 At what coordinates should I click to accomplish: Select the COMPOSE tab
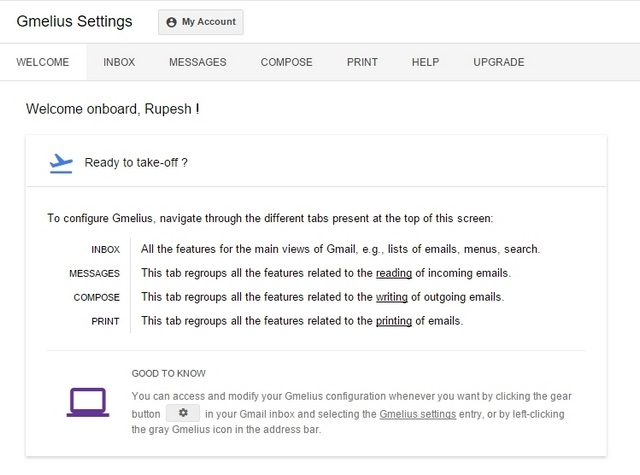tap(287, 62)
